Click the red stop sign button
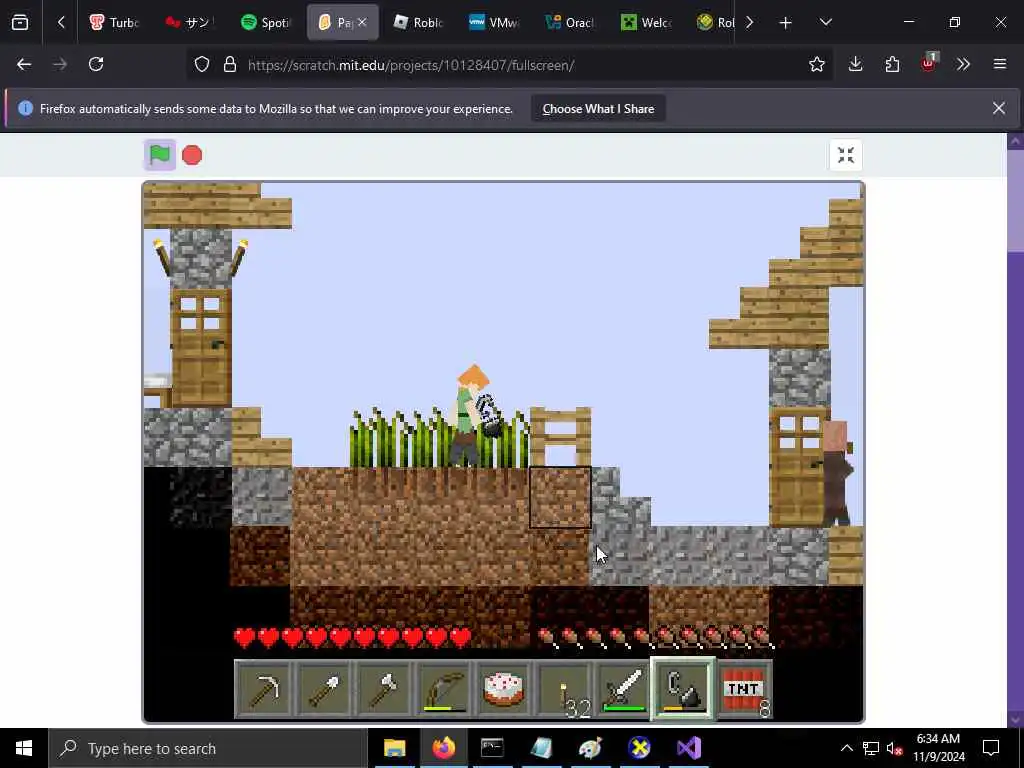The image size is (1024, 768). click(x=192, y=155)
